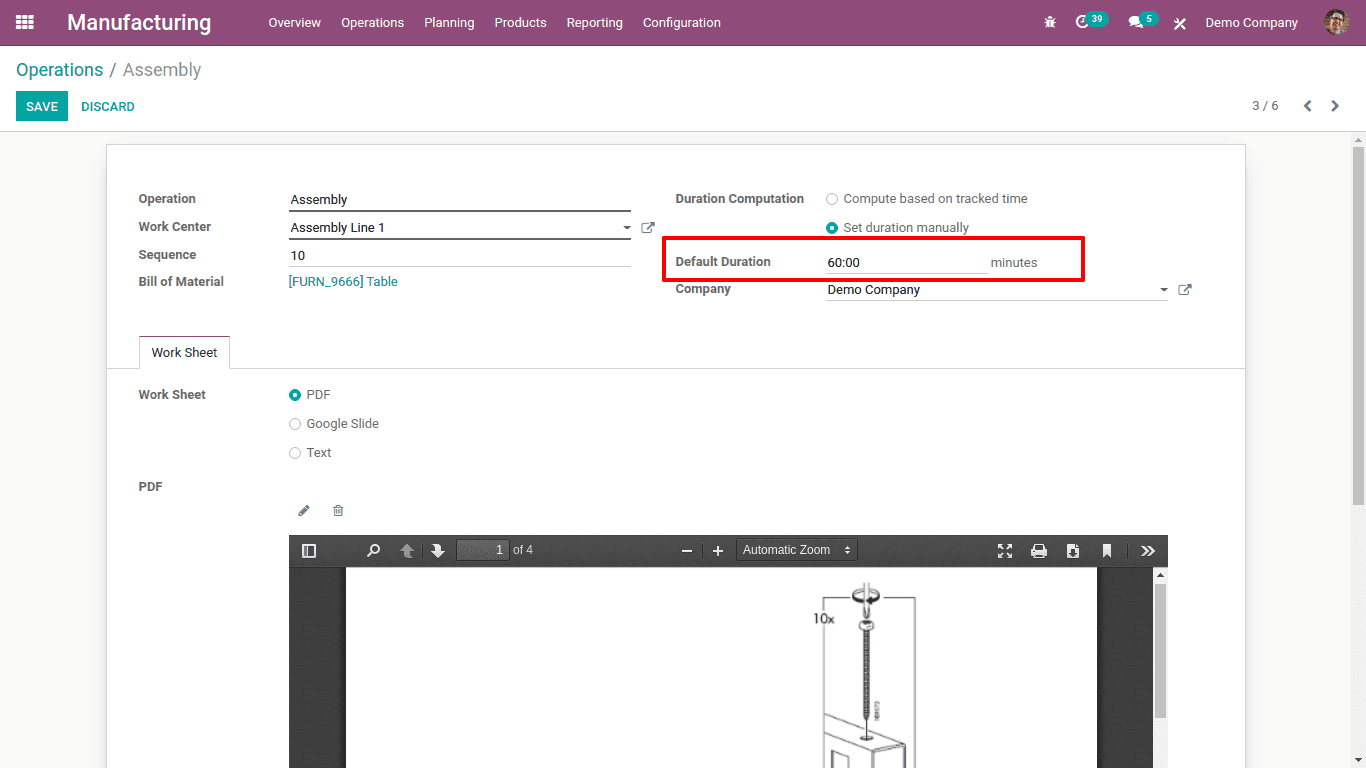The width and height of the screenshot is (1366, 768).
Task: Open the Demo Company switcher
Action: click(1251, 22)
